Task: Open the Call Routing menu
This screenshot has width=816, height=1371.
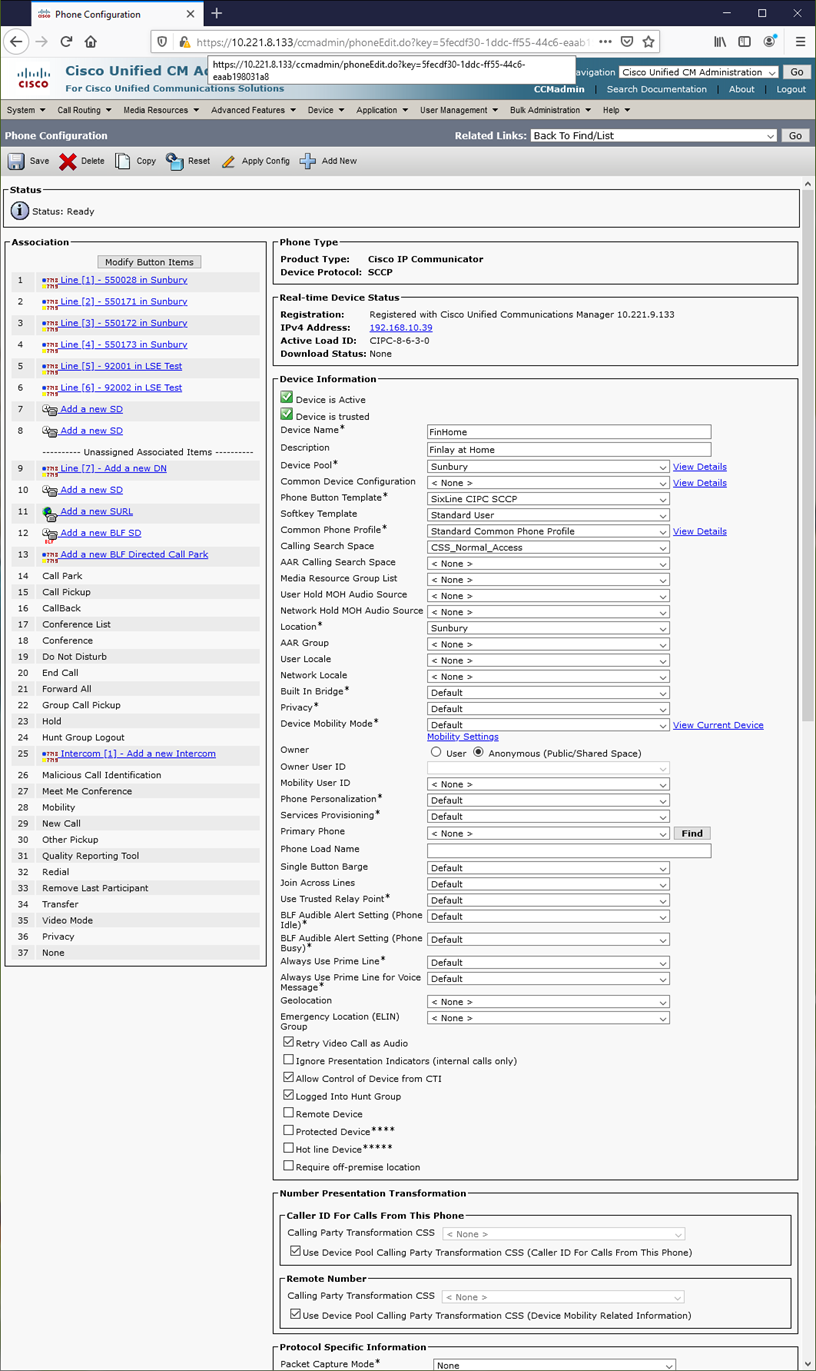Action: [x=83, y=110]
